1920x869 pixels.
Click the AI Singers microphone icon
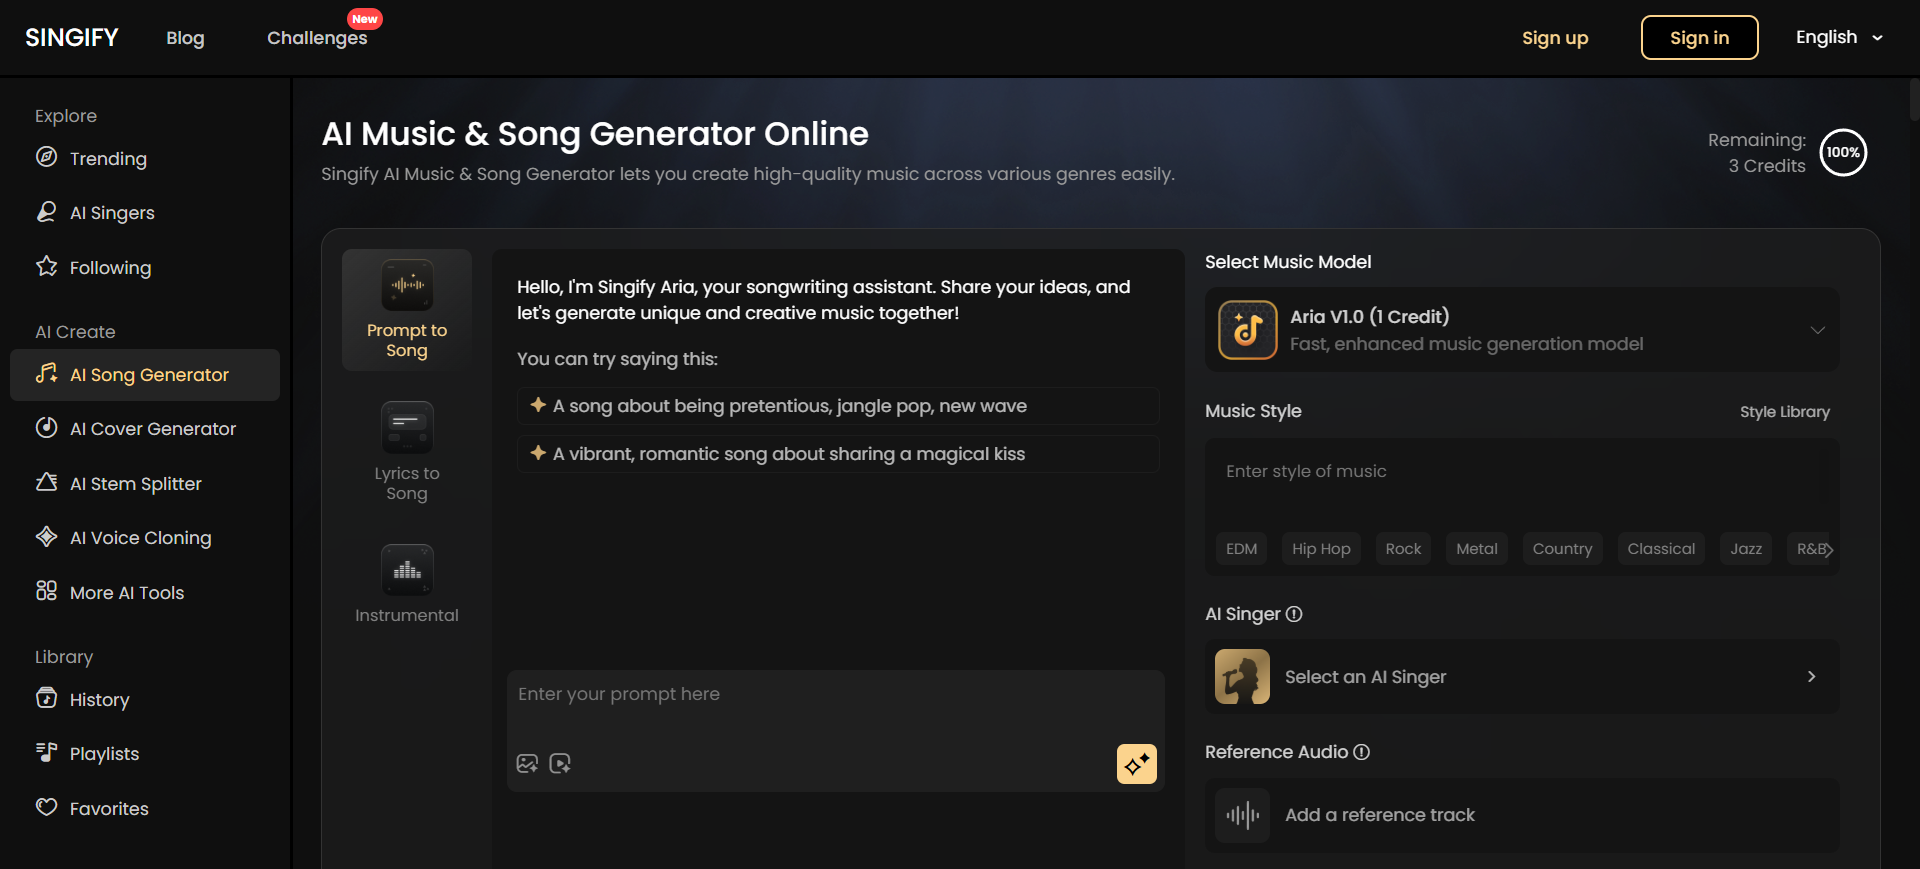pyautogui.click(x=47, y=211)
